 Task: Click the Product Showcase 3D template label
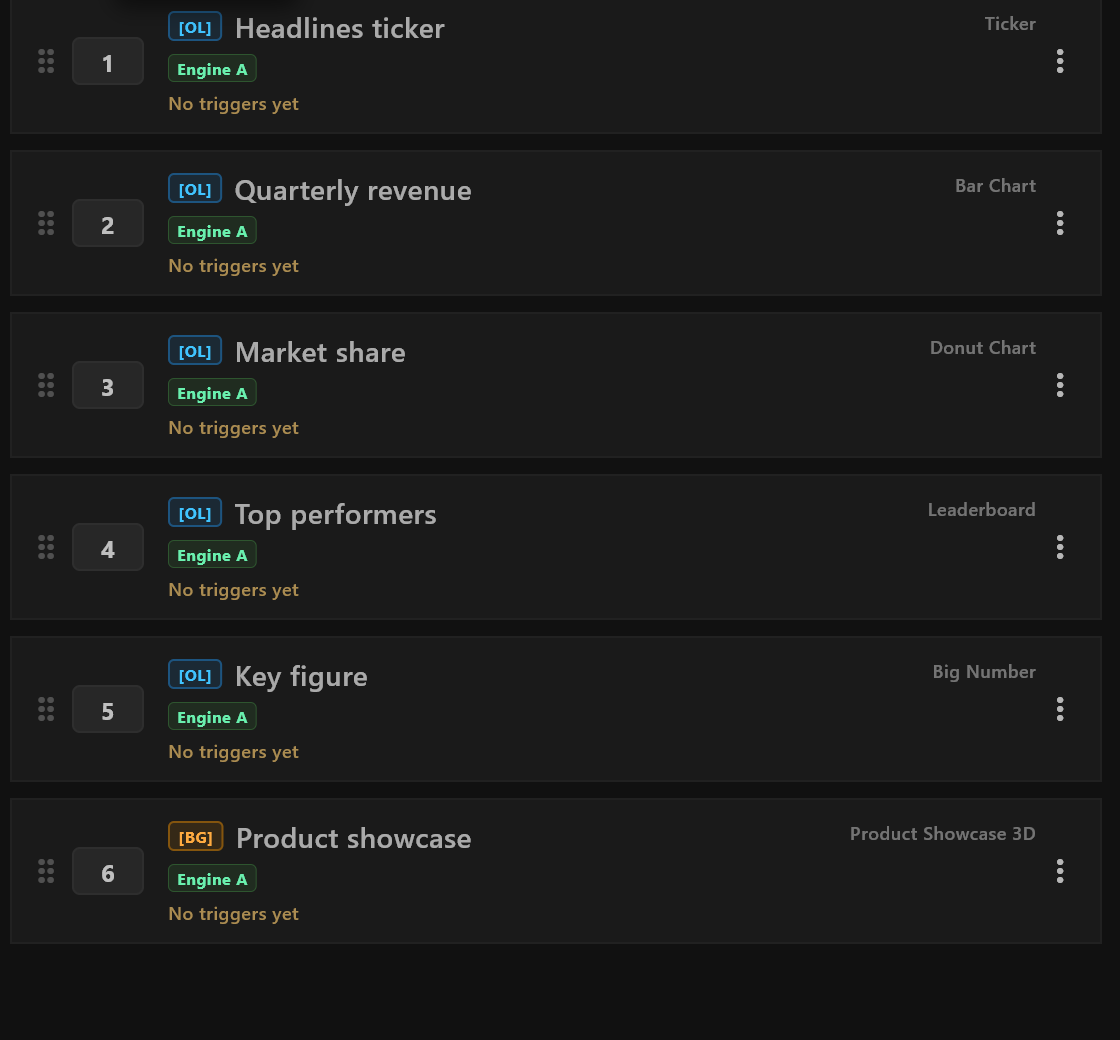pyautogui.click(x=943, y=834)
